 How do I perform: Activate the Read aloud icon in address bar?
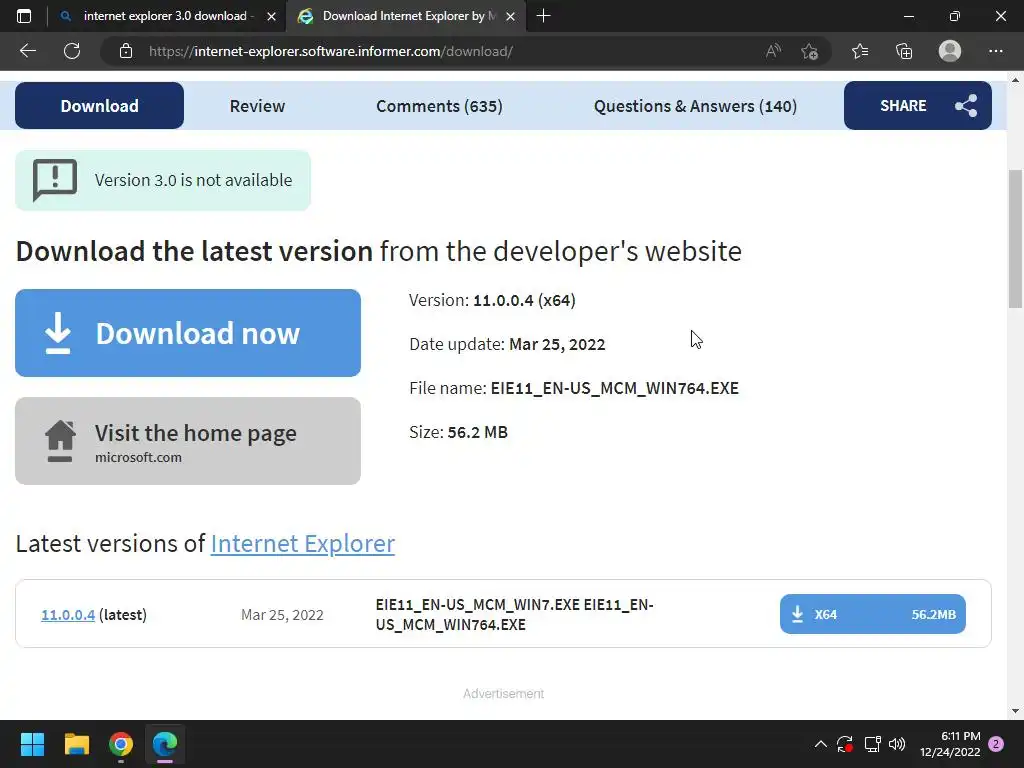[x=773, y=51]
